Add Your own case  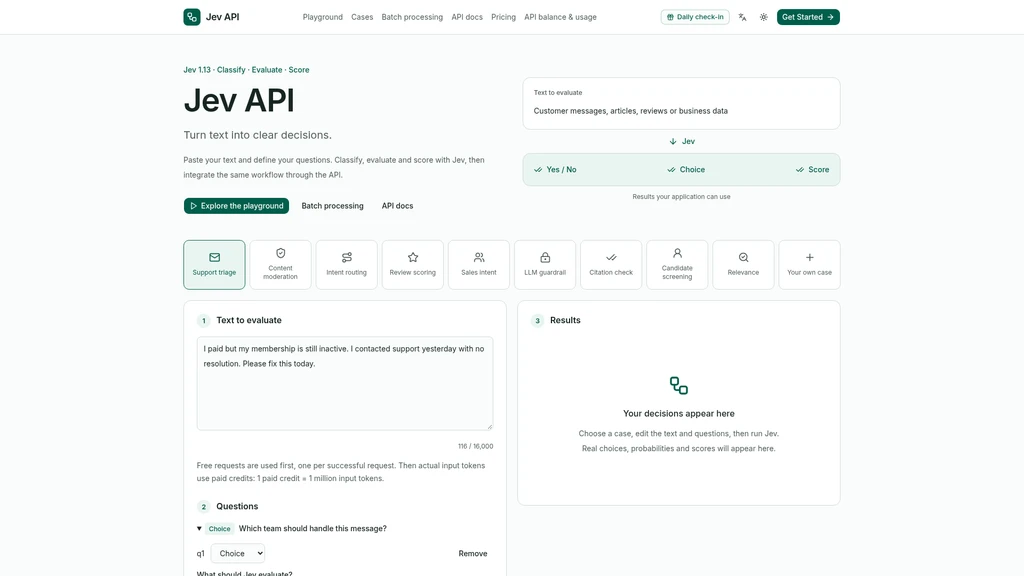point(810,264)
